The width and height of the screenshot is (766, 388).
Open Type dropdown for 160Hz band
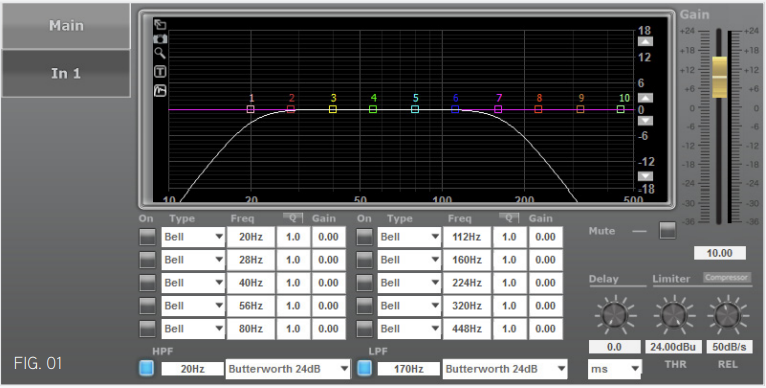coord(409,260)
